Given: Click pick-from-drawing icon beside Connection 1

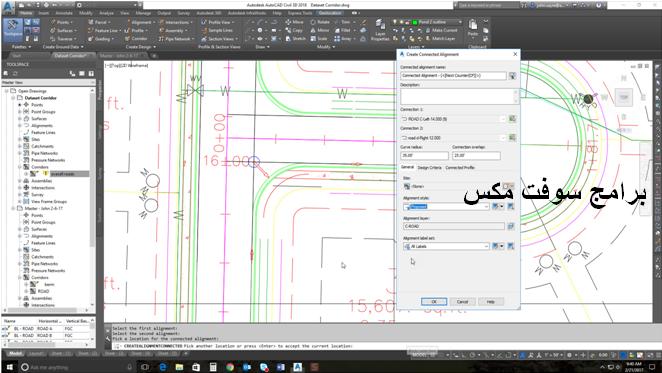Looking at the screenshot, I should pos(512,119).
